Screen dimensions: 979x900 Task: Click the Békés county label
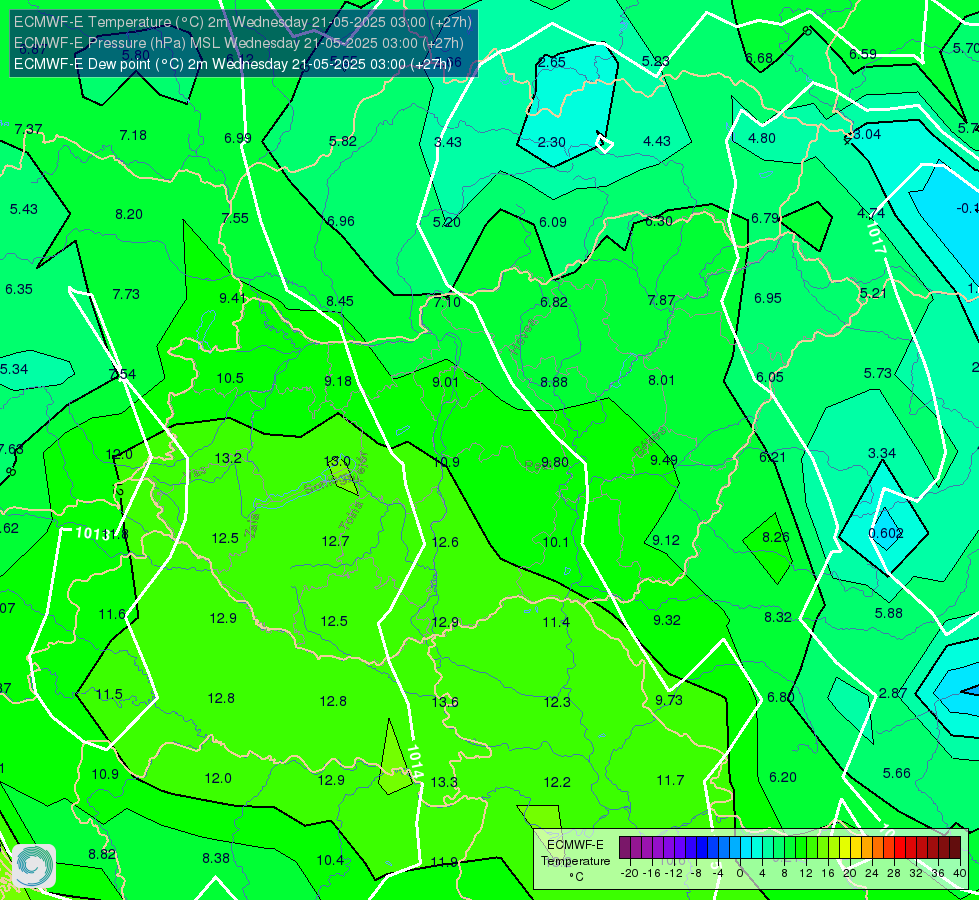[650, 442]
